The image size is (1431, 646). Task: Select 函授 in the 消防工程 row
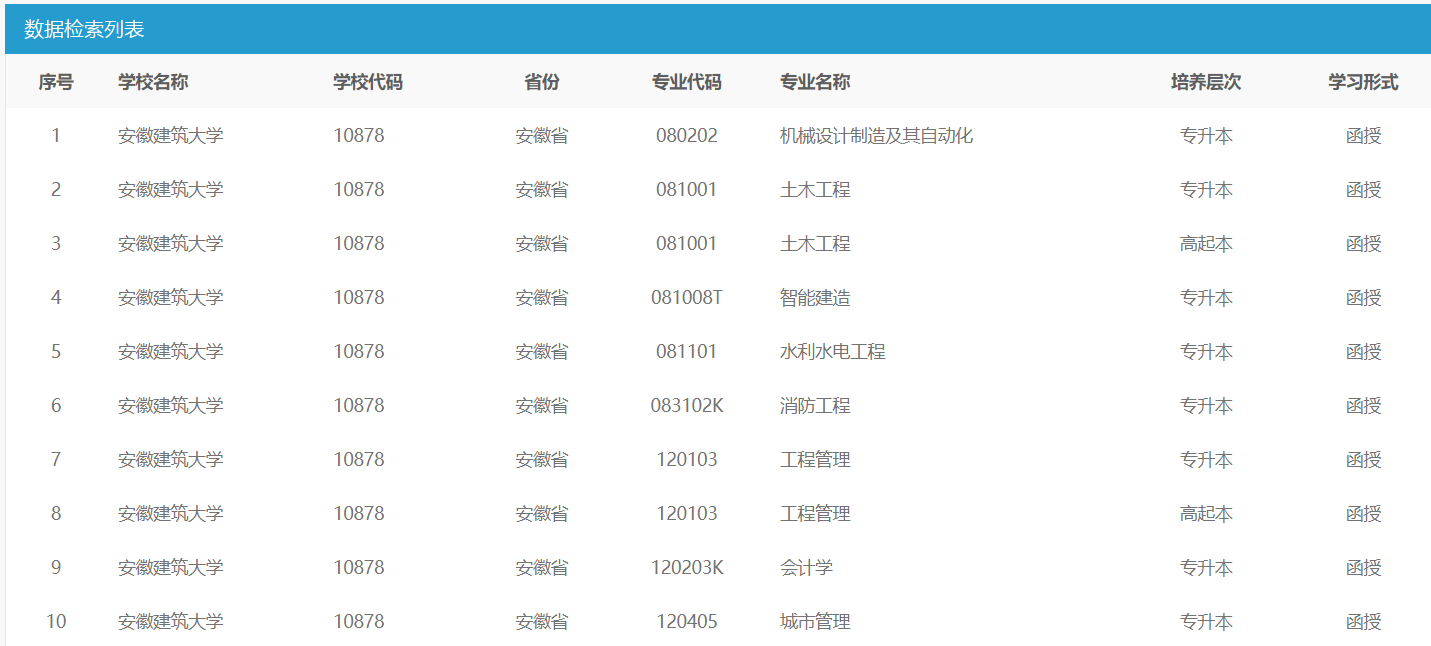coord(1363,405)
